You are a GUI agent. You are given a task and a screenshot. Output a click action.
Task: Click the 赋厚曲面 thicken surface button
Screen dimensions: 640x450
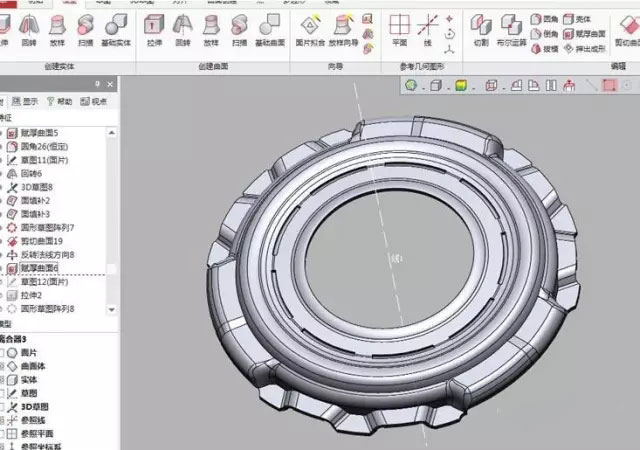pos(581,34)
